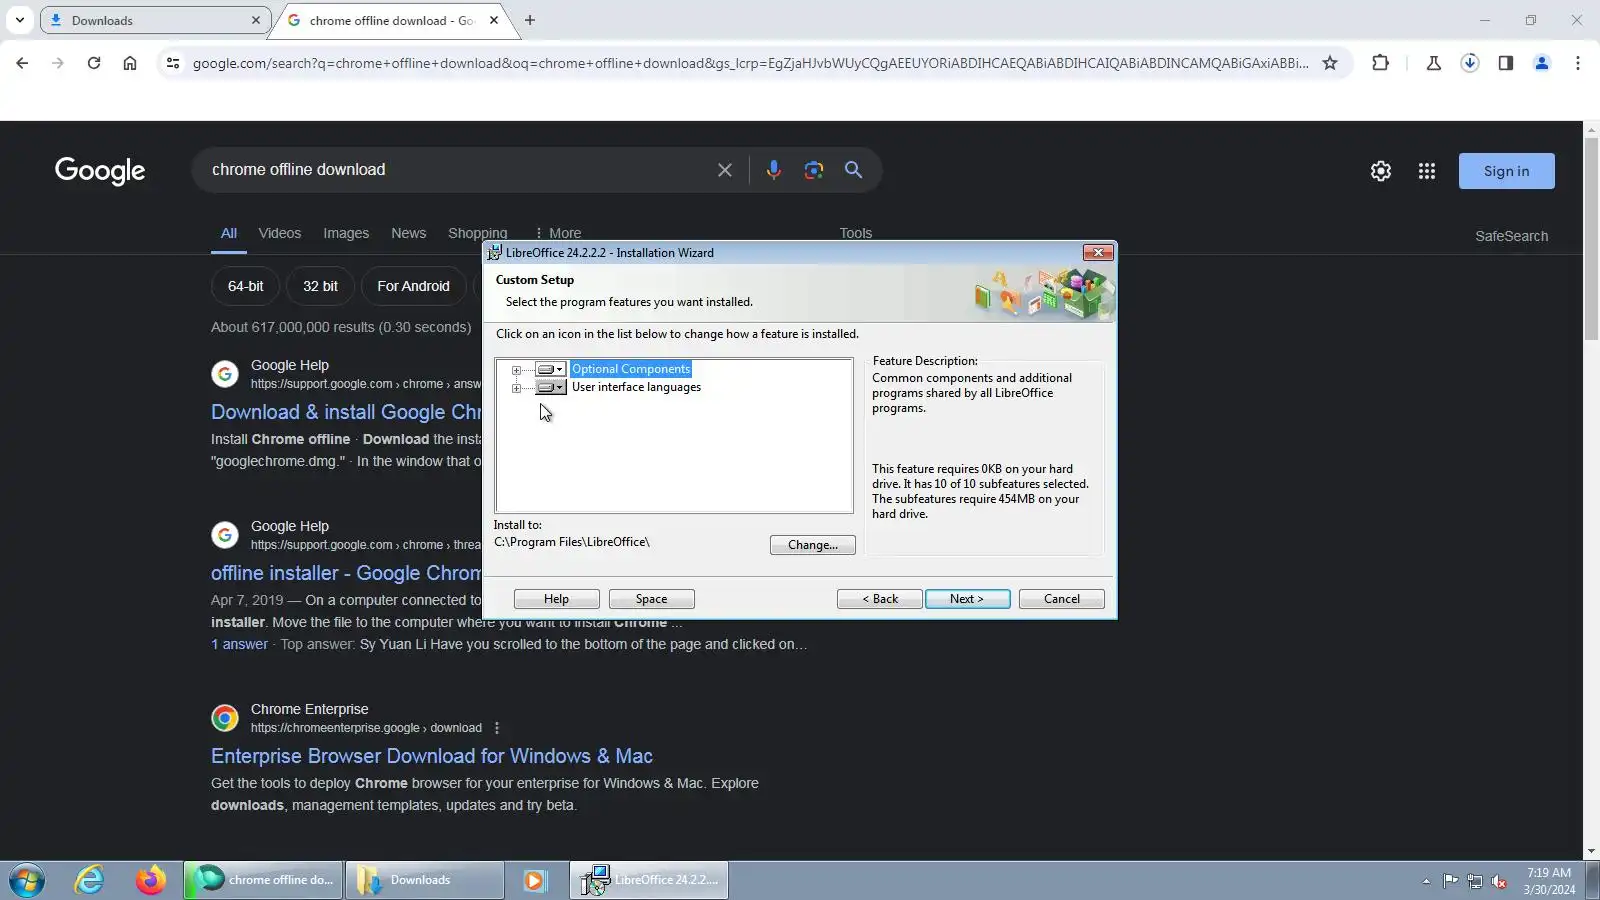Open the Chrome profile menu
The height and width of the screenshot is (900, 1600).
pos(1542,63)
